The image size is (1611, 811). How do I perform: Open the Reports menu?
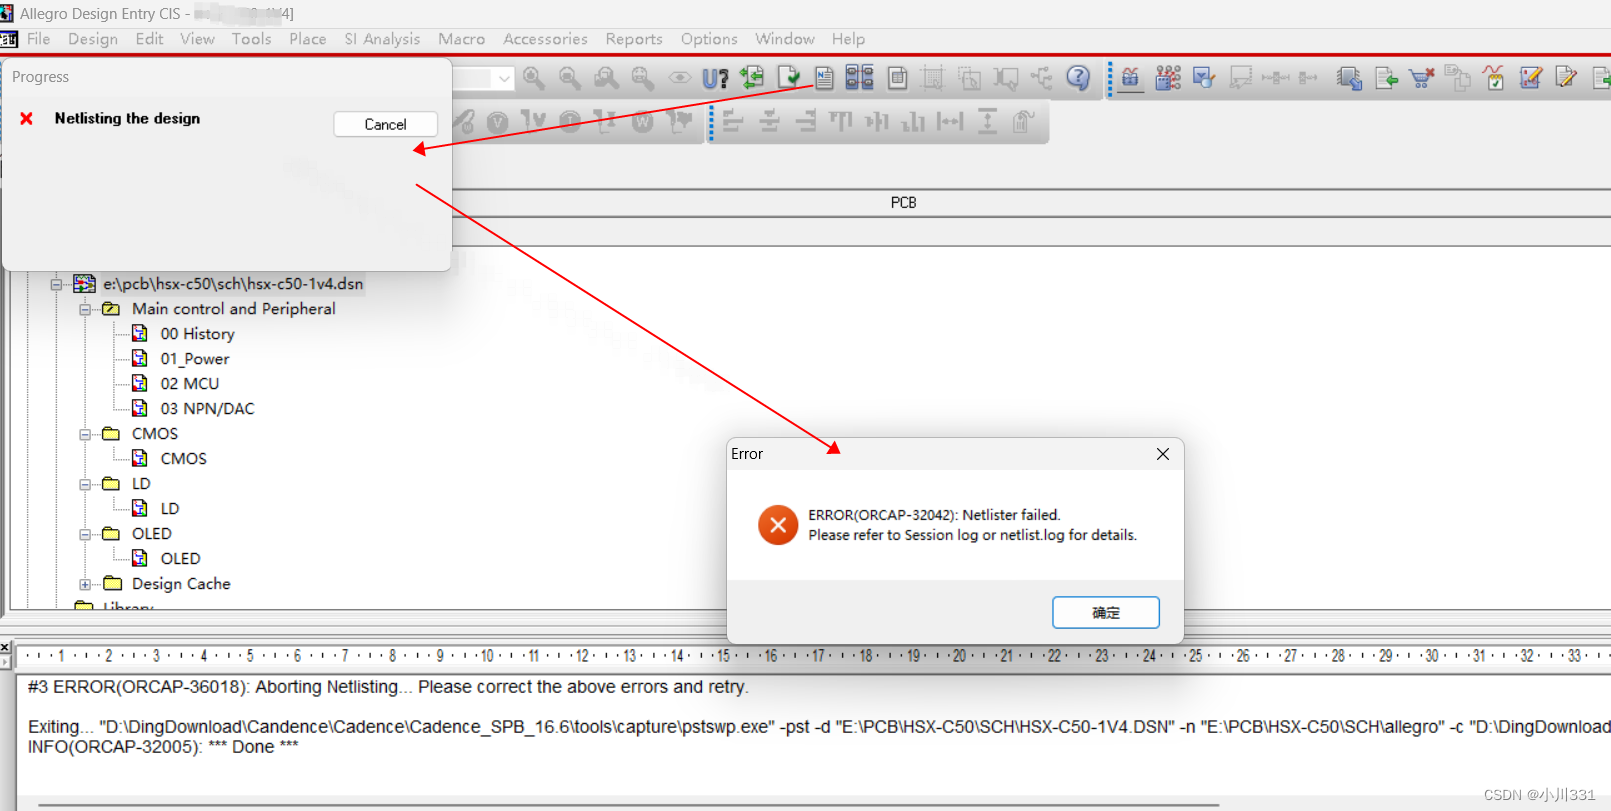[x=634, y=39]
